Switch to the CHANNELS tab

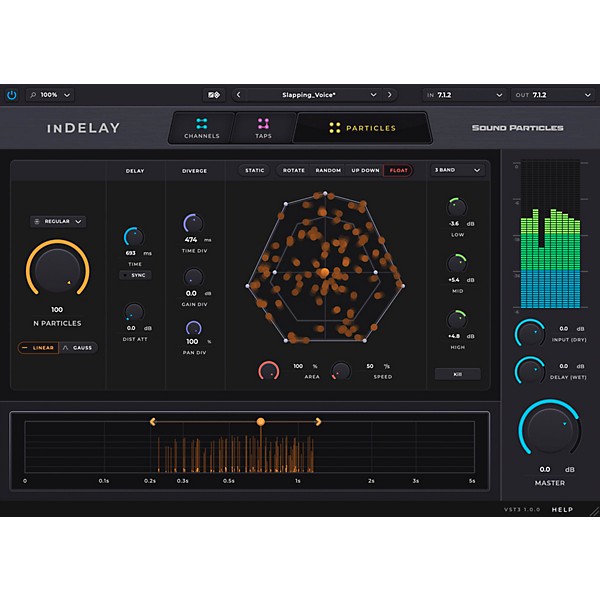202,128
